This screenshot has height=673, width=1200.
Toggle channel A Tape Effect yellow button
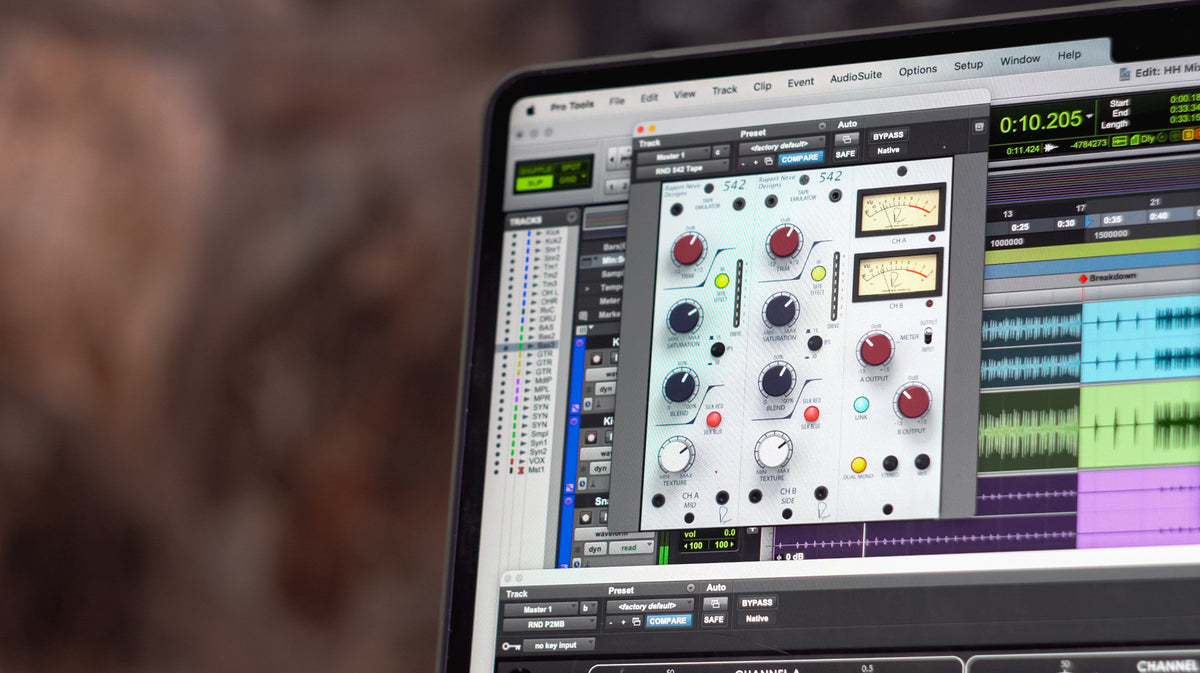point(721,283)
